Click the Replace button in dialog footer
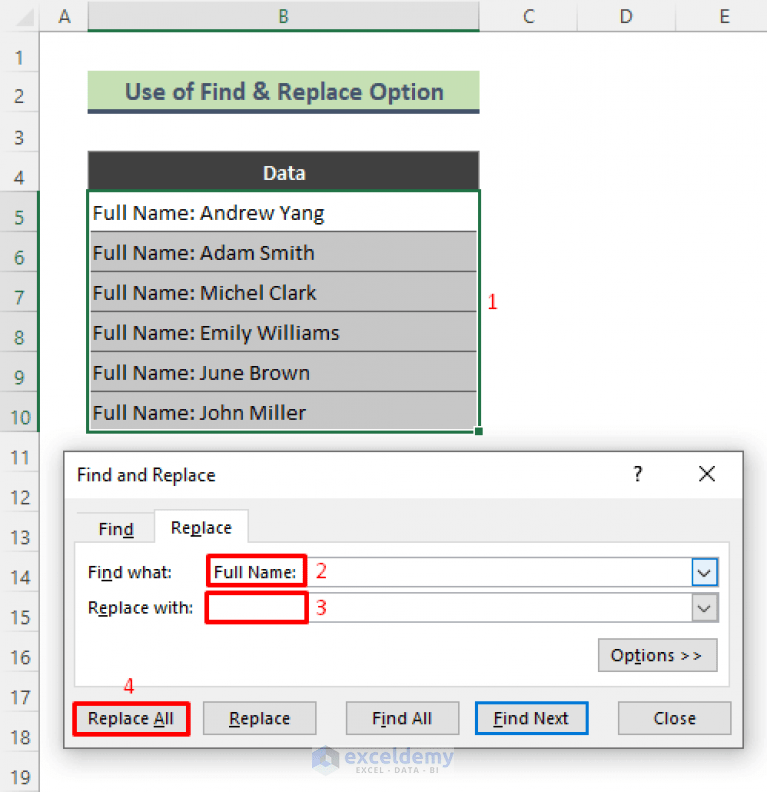Viewport: 767px width, 792px height. click(260, 718)
